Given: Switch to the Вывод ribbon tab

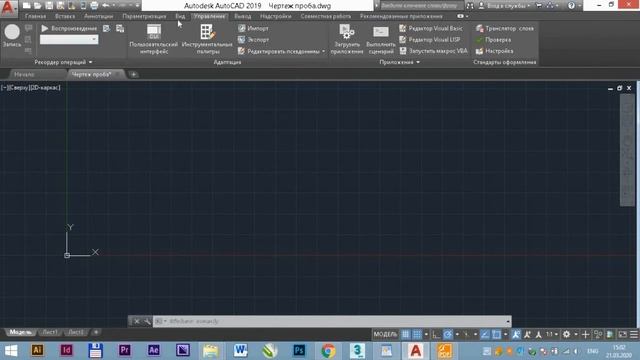Looking at the screenshot, I should (x=242, y=16).
